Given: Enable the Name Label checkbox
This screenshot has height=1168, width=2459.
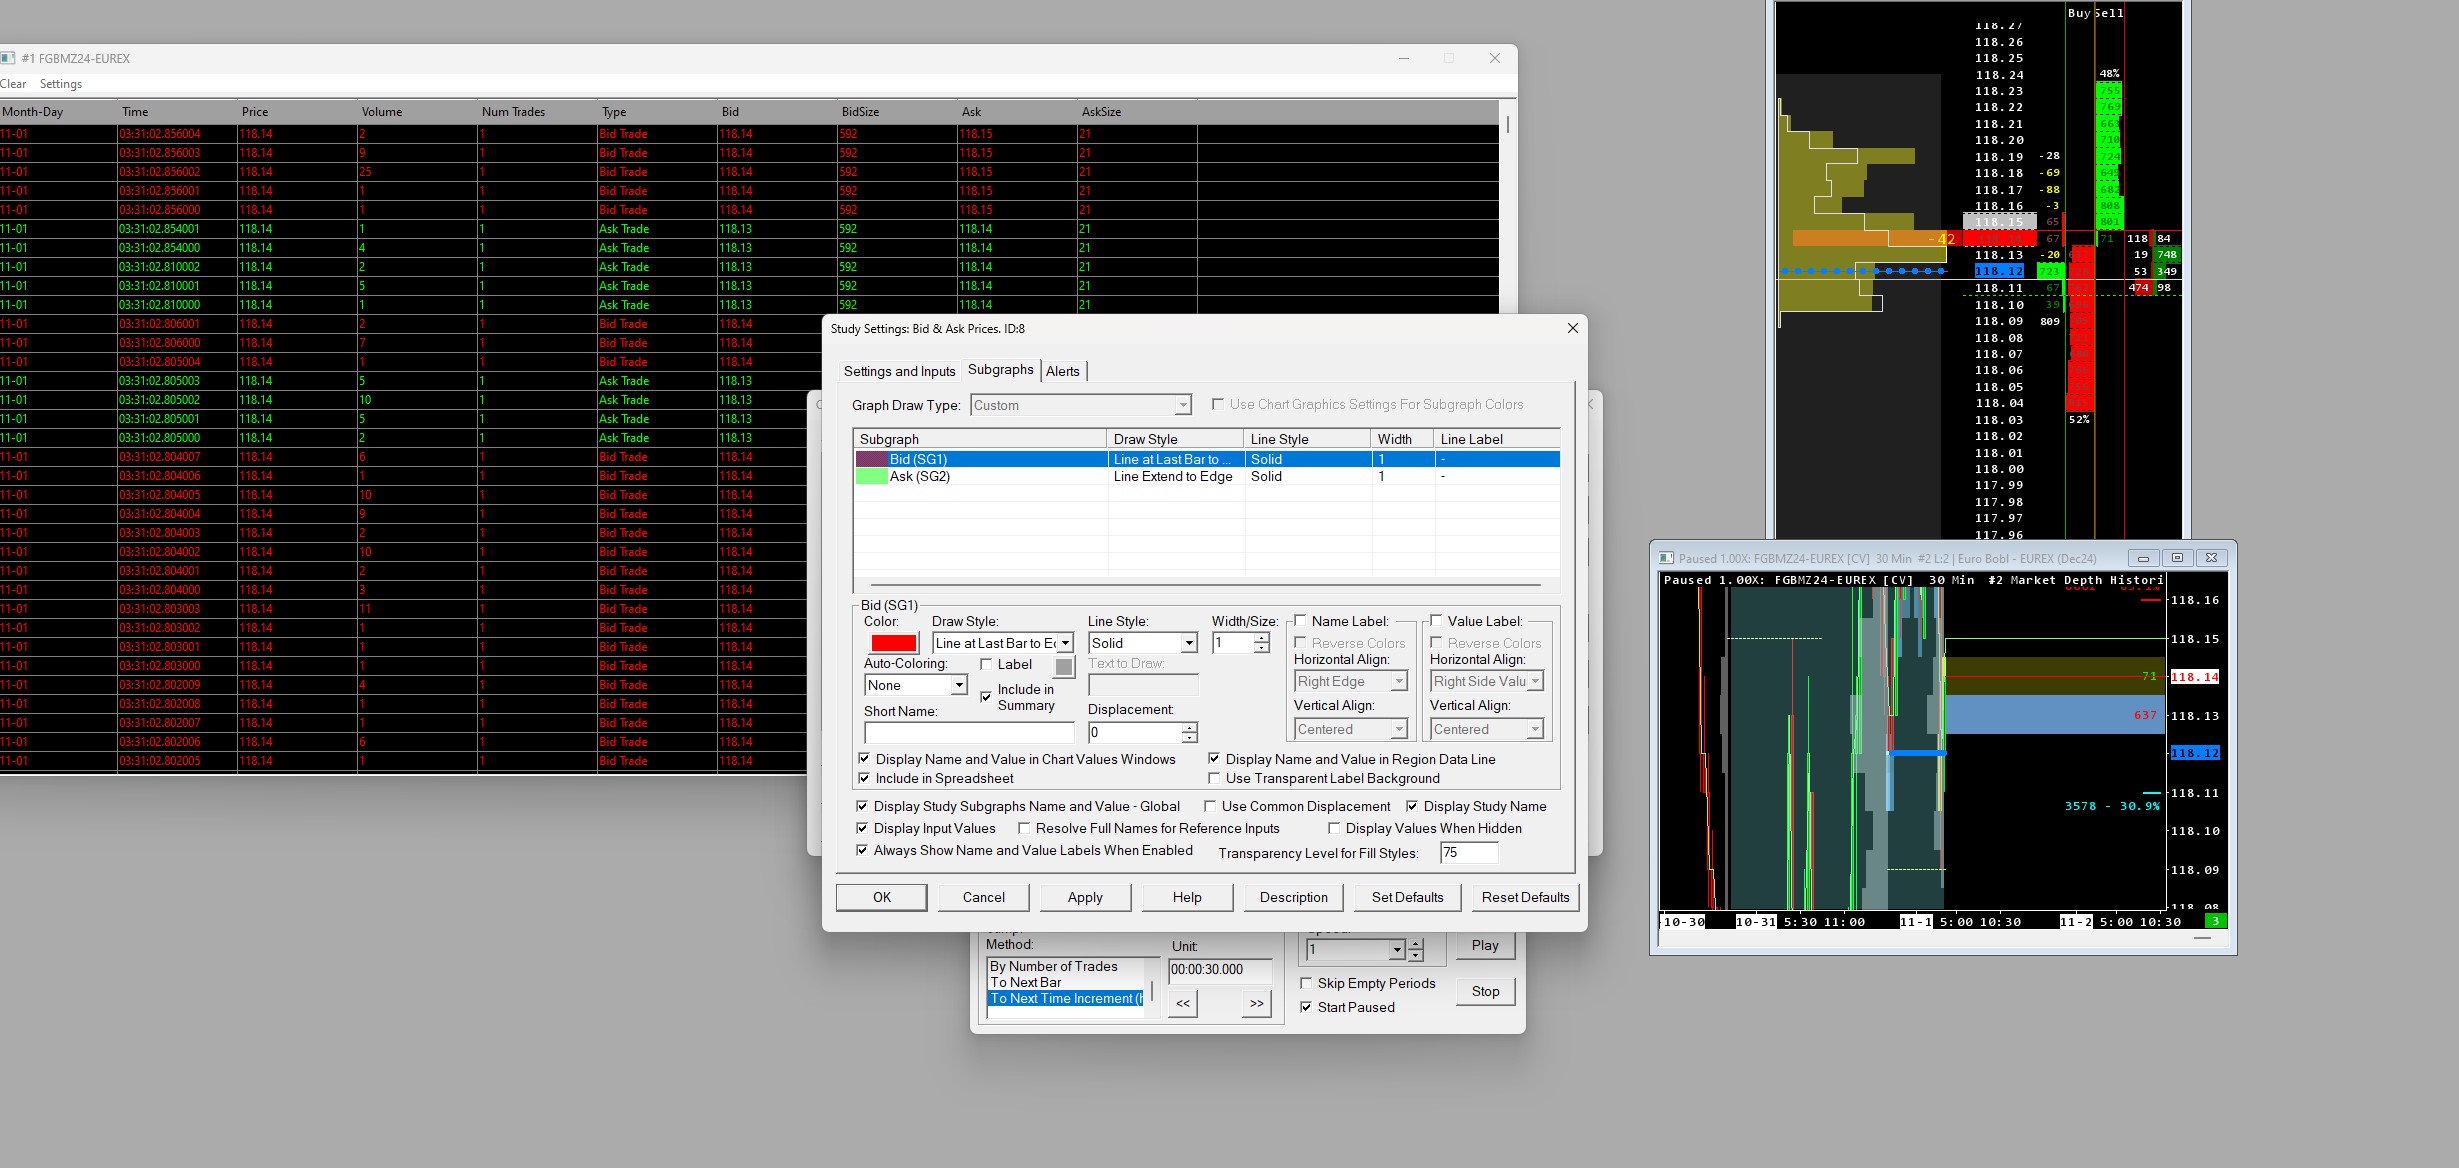Looking at the screenshot, I should 1301,621.
